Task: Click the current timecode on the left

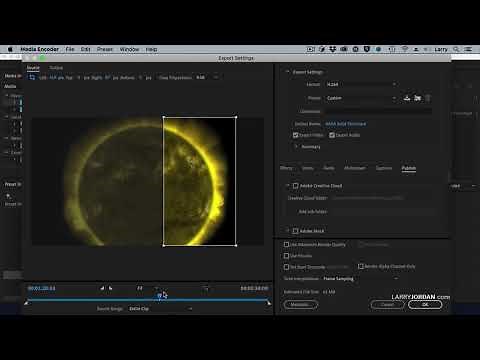Action: click(42, 288)
